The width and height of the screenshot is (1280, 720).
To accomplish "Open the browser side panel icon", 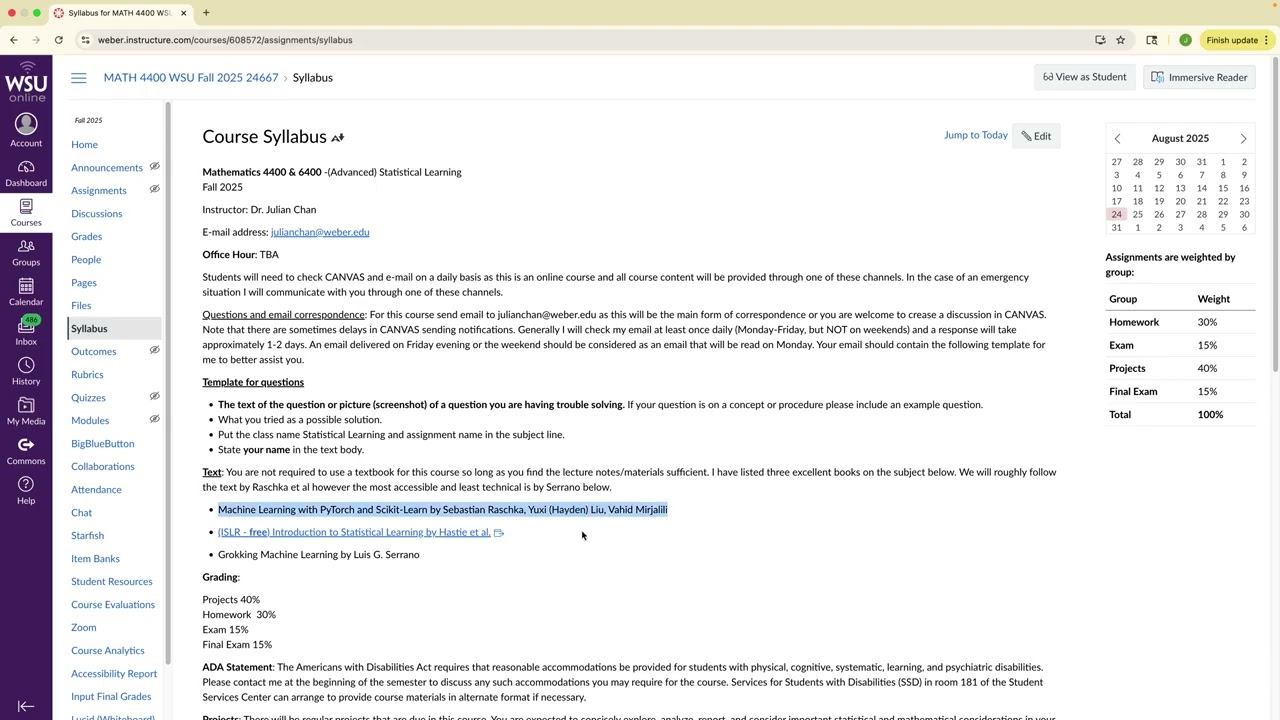I will pos(1152,40).
